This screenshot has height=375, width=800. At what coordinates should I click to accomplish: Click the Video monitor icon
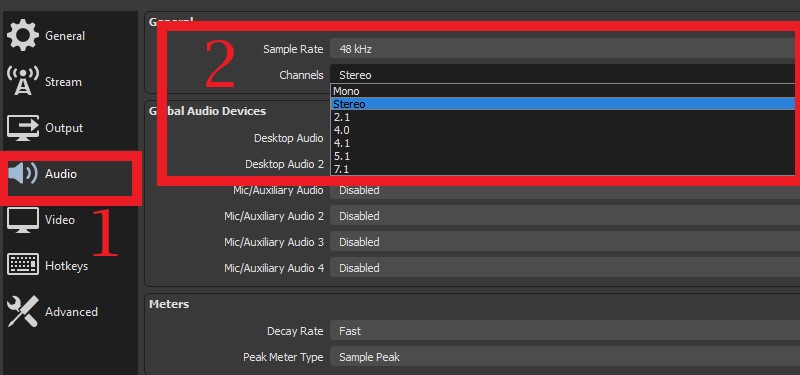point(22,220)
